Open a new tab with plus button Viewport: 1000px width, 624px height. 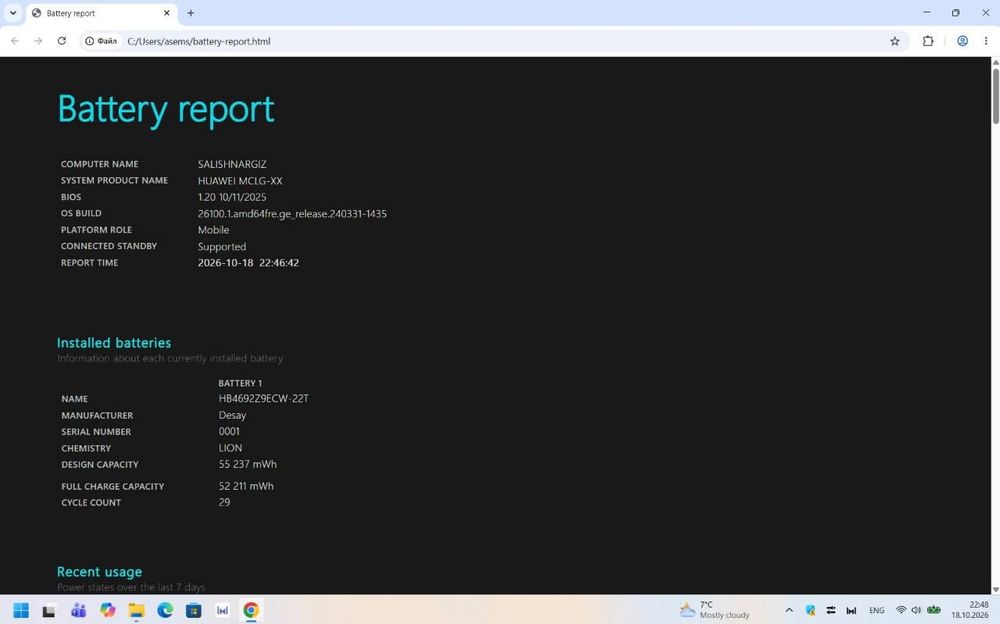click(x=191, y=13)
